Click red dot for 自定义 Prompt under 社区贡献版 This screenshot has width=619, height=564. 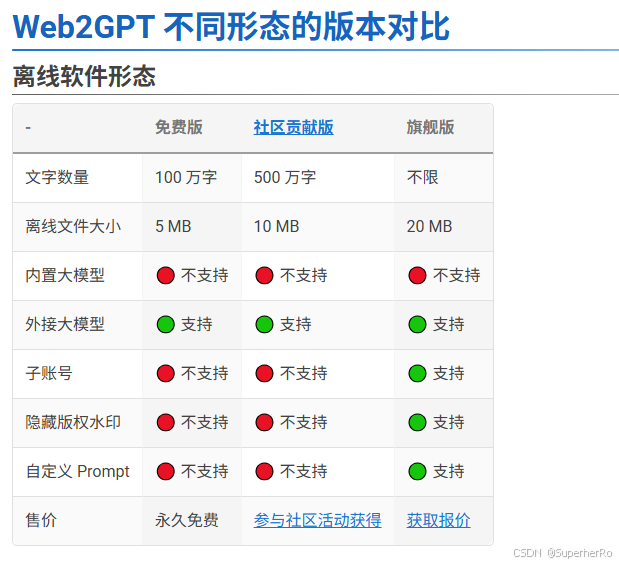click(264, 471)
